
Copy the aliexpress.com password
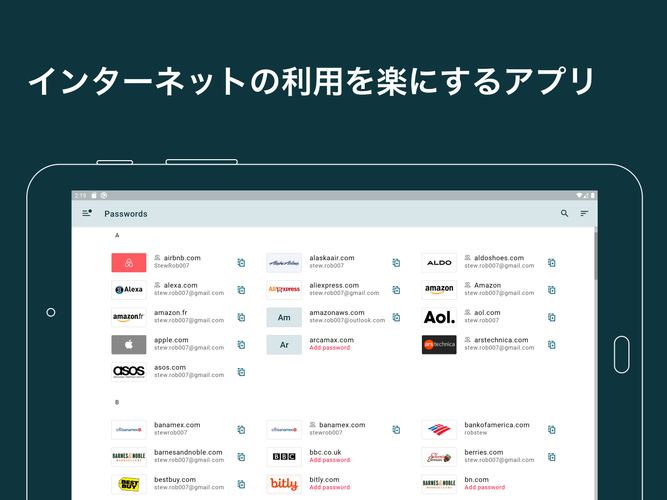tap(396, 290)
